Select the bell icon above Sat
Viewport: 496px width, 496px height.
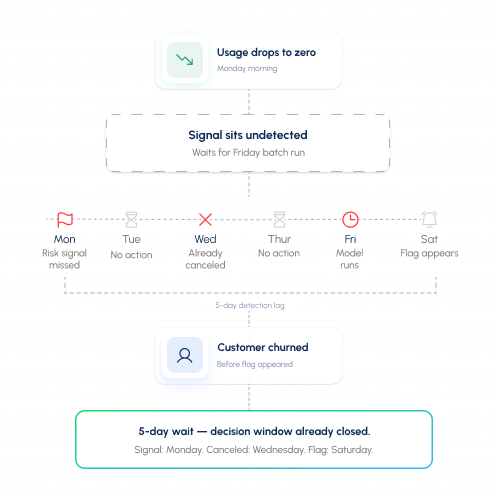[429, 219]
